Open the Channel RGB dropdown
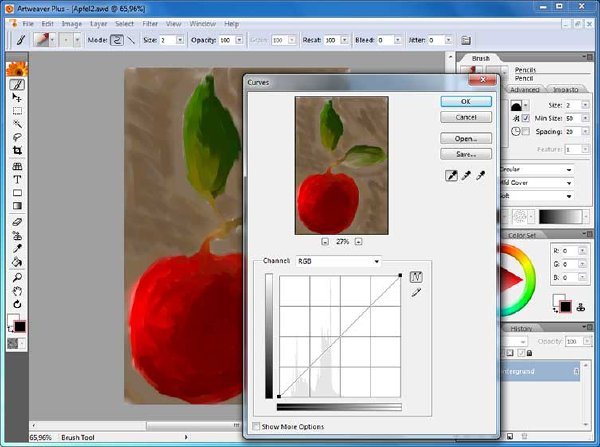600x447 pixels. 338,261
